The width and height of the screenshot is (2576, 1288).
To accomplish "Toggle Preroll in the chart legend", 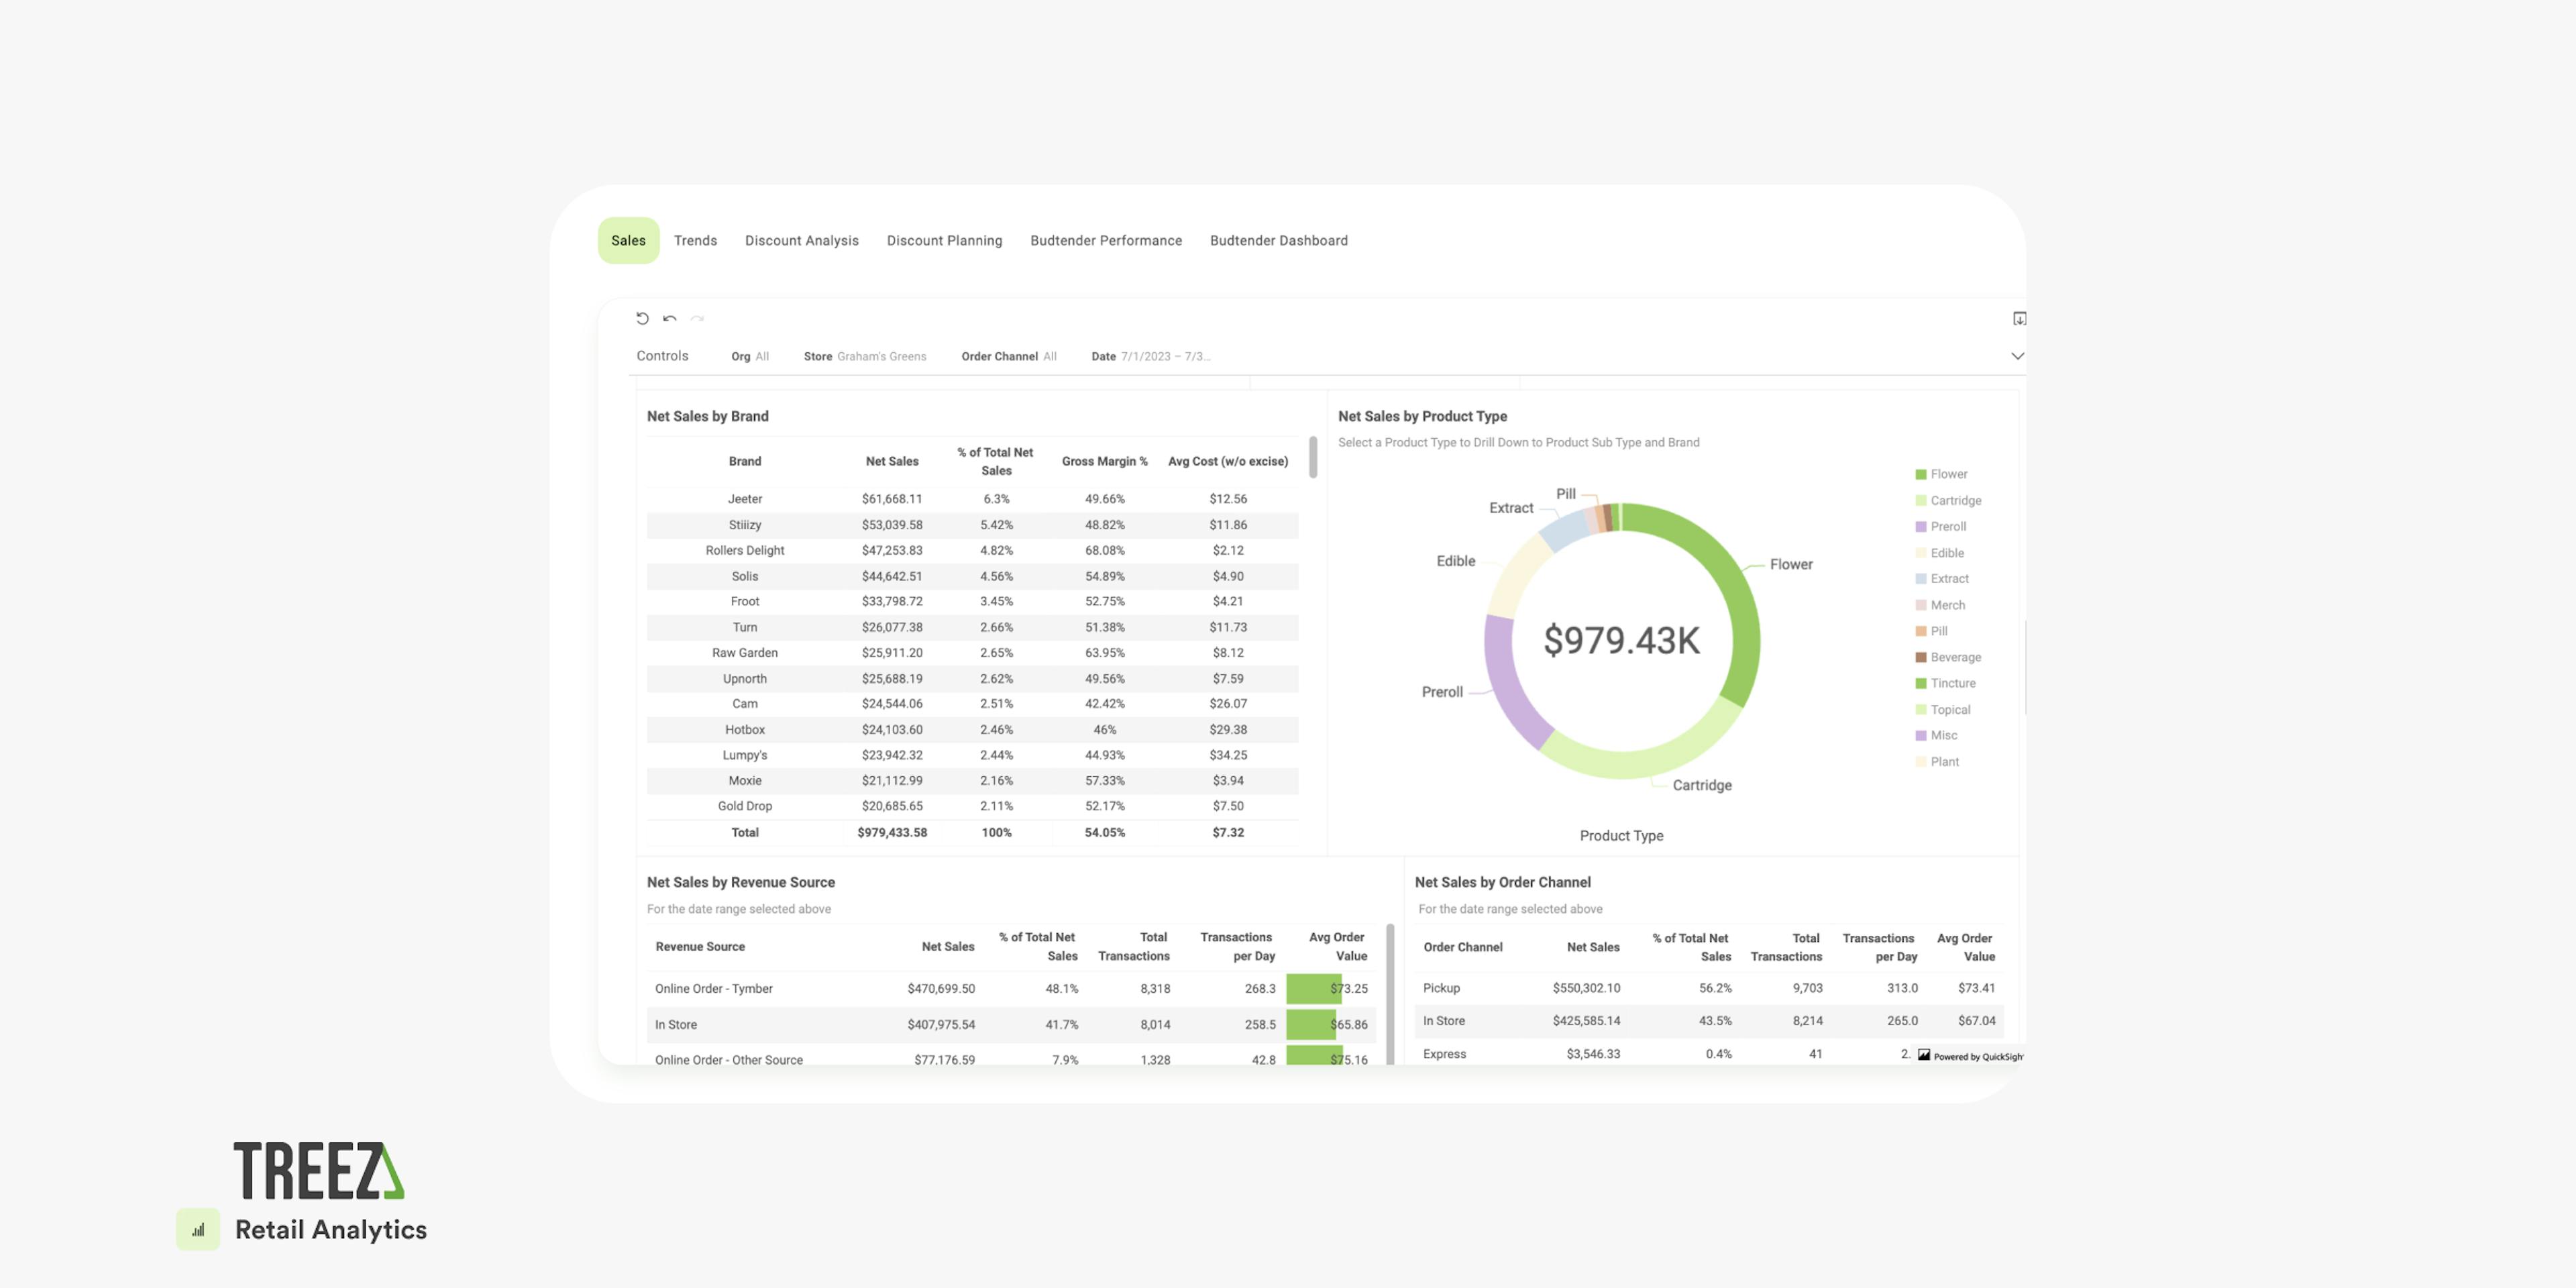I will [x=1947, y=527].
